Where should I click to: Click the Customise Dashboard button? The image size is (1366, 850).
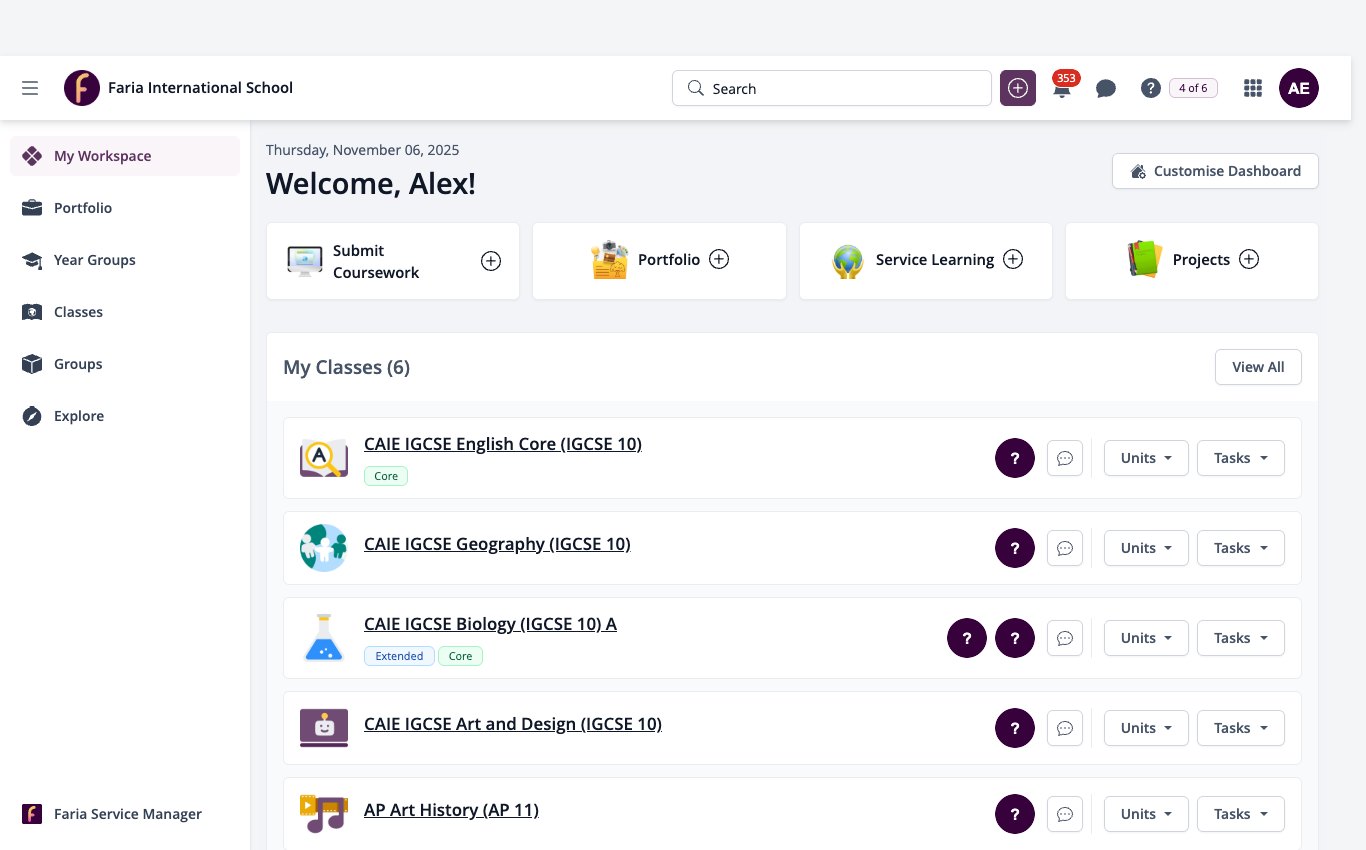pyautogui.click(x=1215, y=171)
